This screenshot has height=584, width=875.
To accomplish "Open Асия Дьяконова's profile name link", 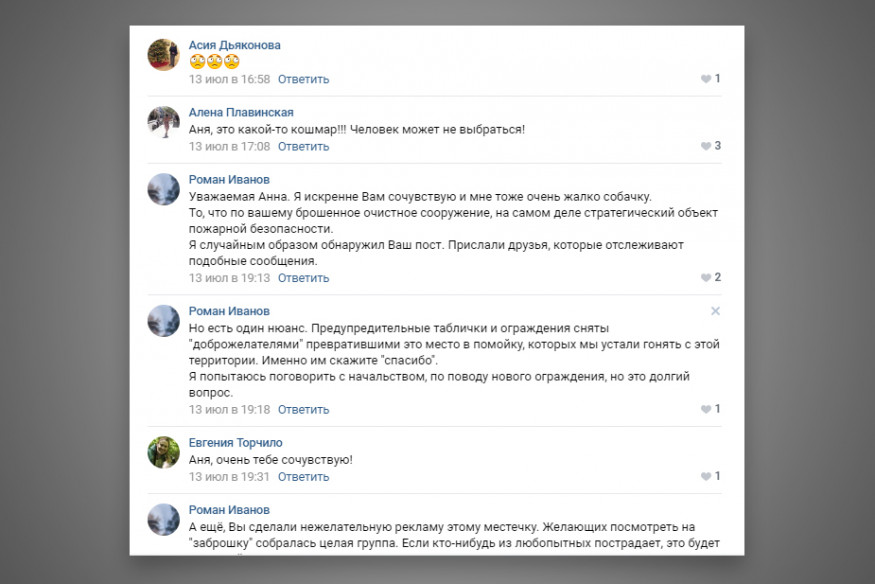I will click(x=234, y=45).
